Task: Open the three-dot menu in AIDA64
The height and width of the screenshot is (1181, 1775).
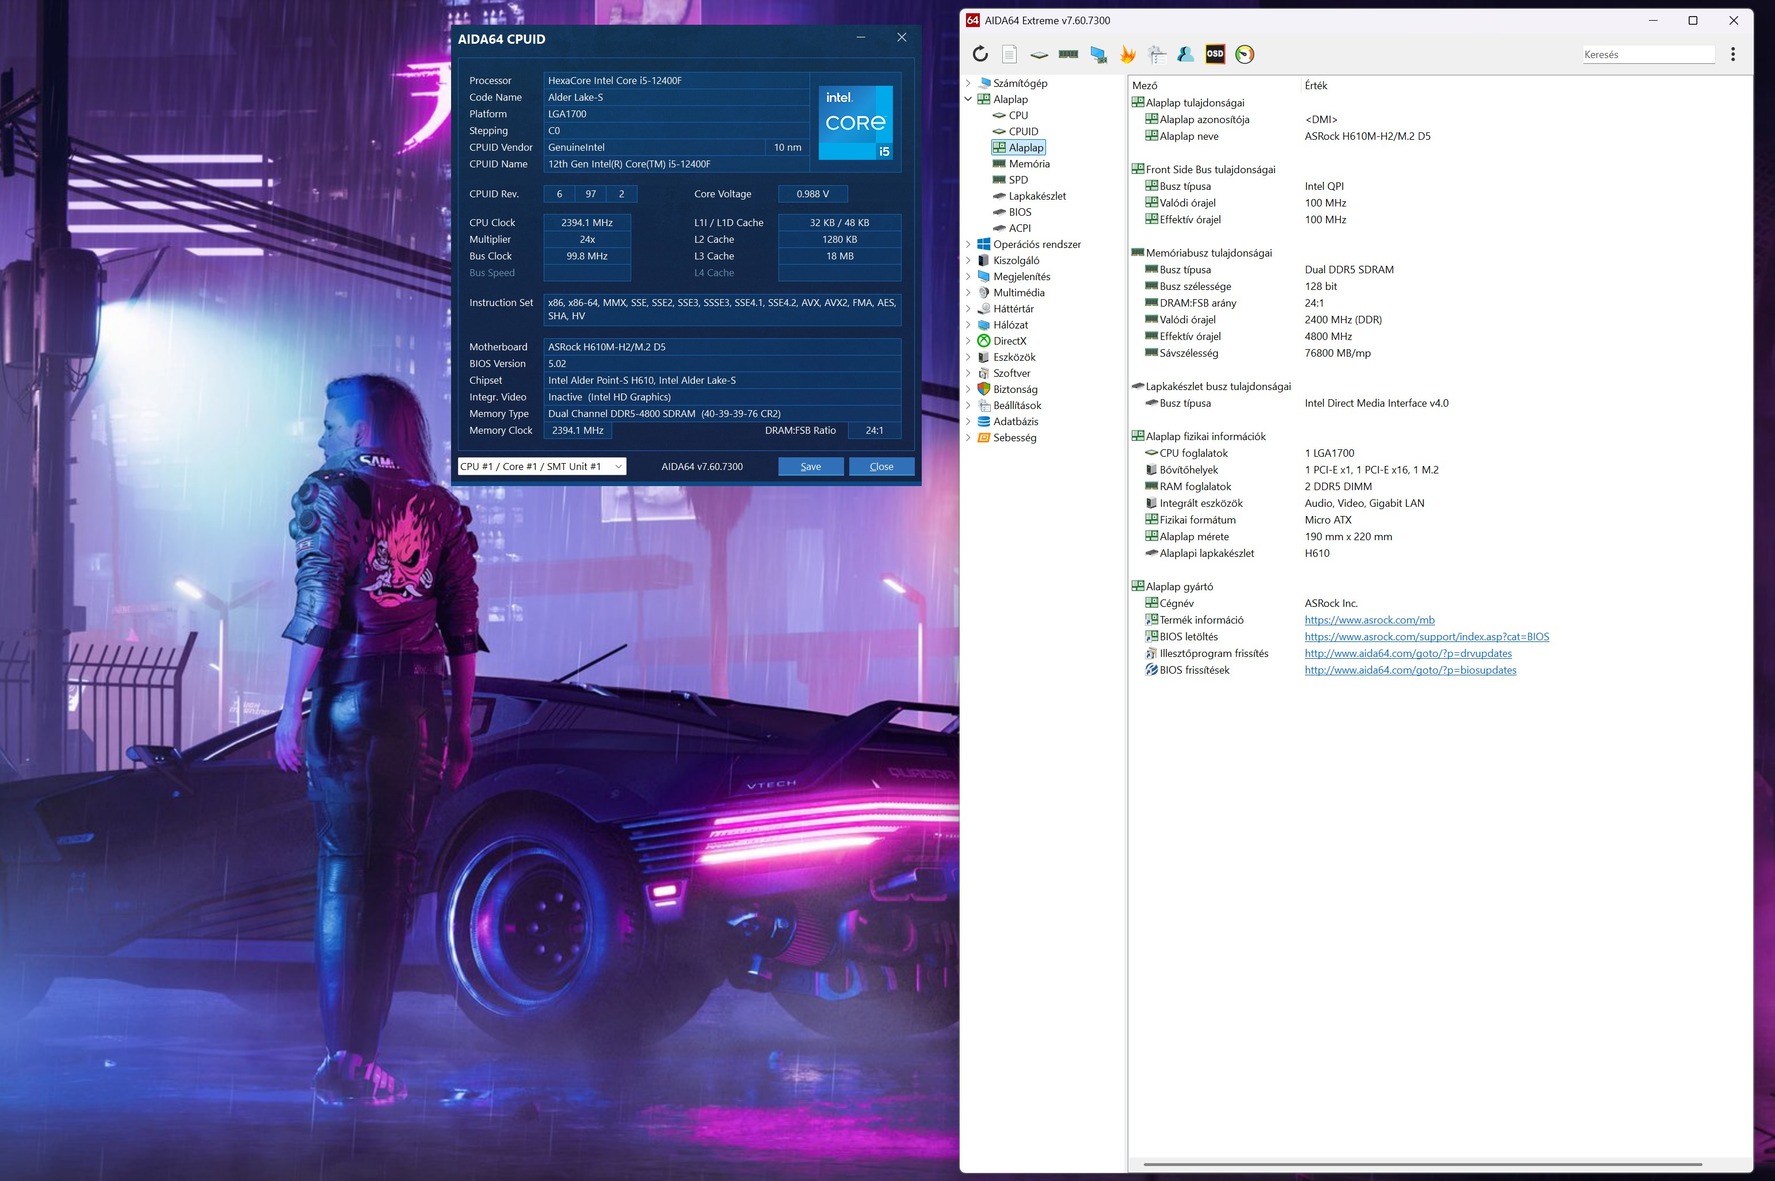Action: (1733, 54)
